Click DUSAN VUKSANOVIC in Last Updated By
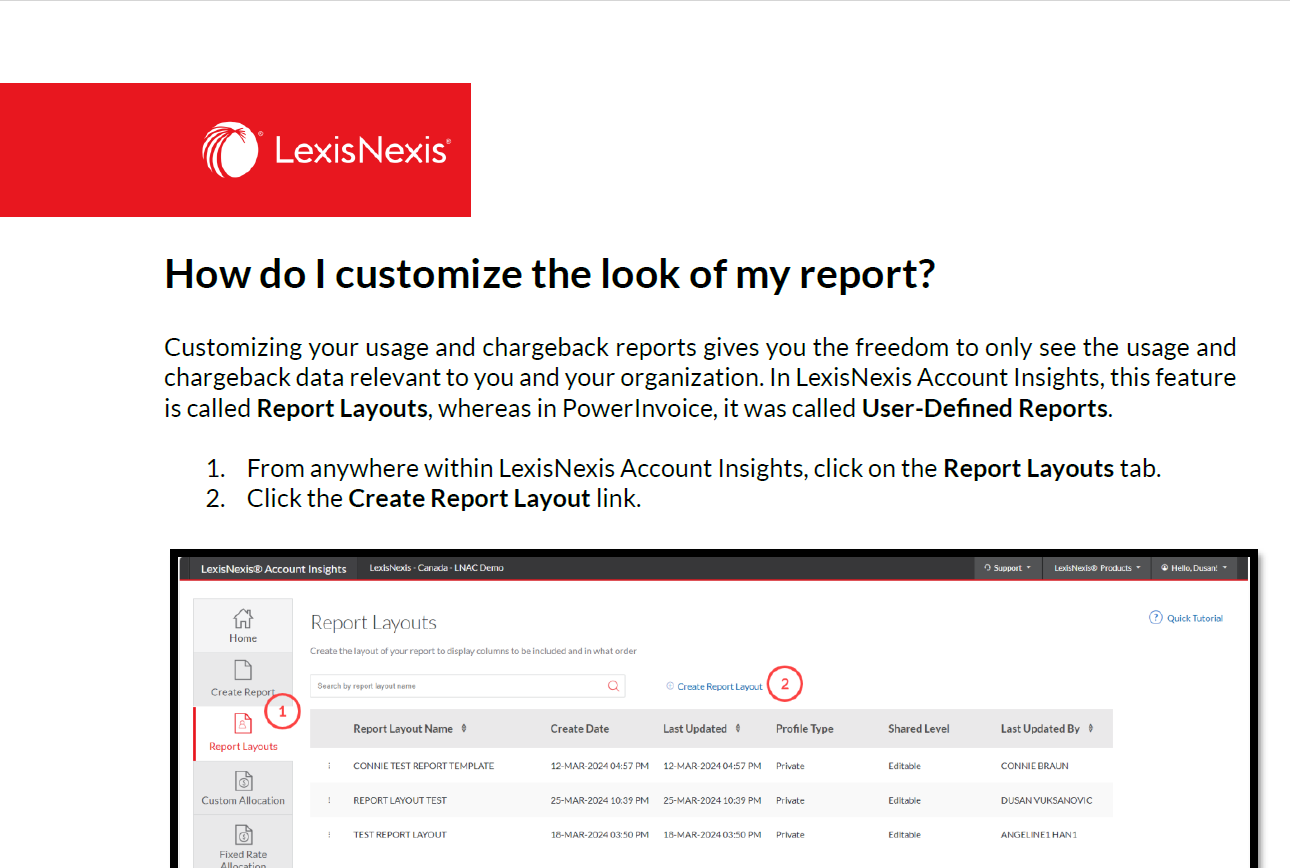 click(x=1047, y=800)
